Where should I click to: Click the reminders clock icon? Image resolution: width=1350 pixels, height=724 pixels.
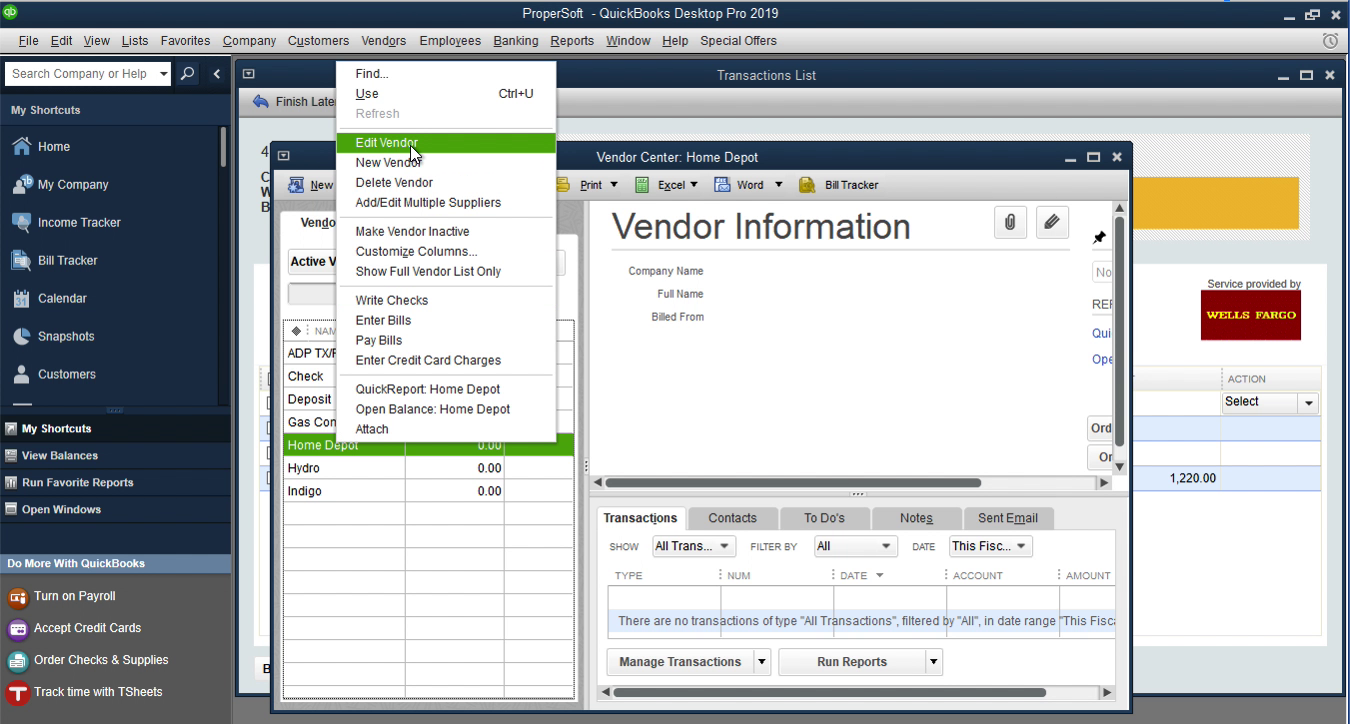1330,41
